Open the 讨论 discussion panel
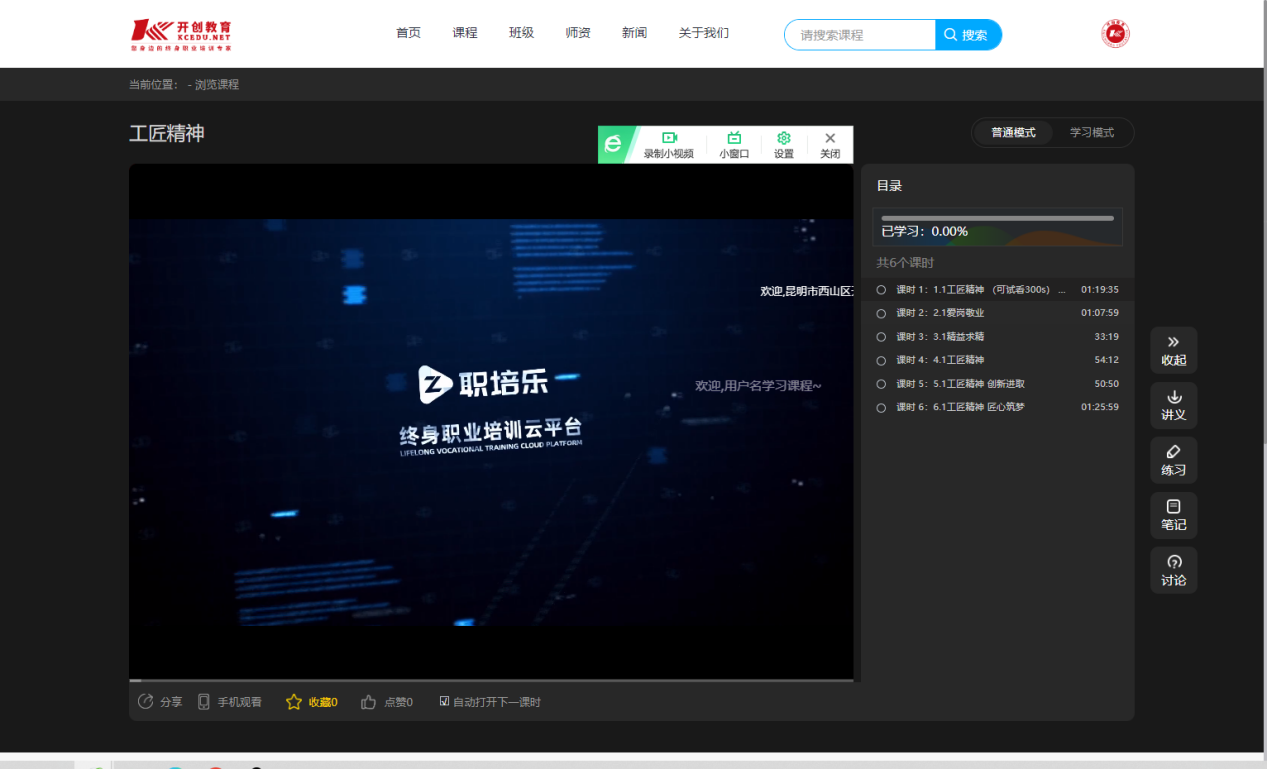 tap(1174, 570)
